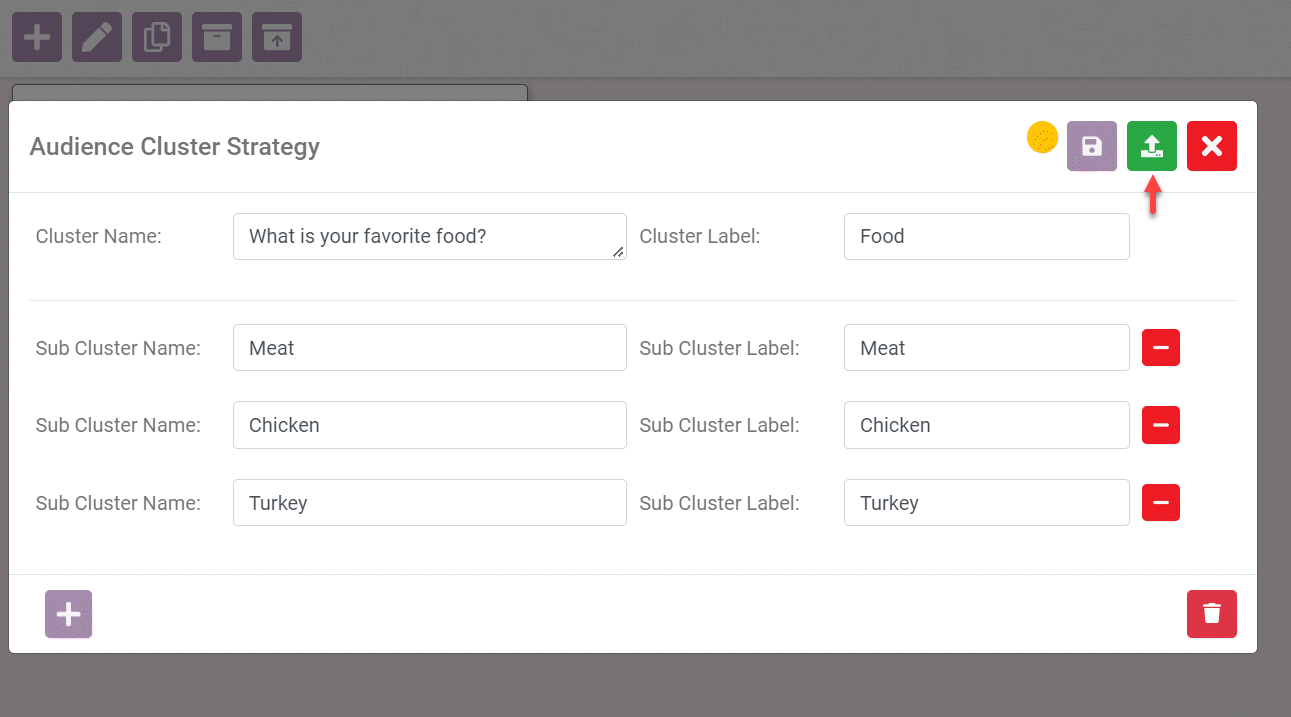Remove the Chicken sub cluster row
Image resolution: width=1291 pixels, height=717 pixels.
1160,425
